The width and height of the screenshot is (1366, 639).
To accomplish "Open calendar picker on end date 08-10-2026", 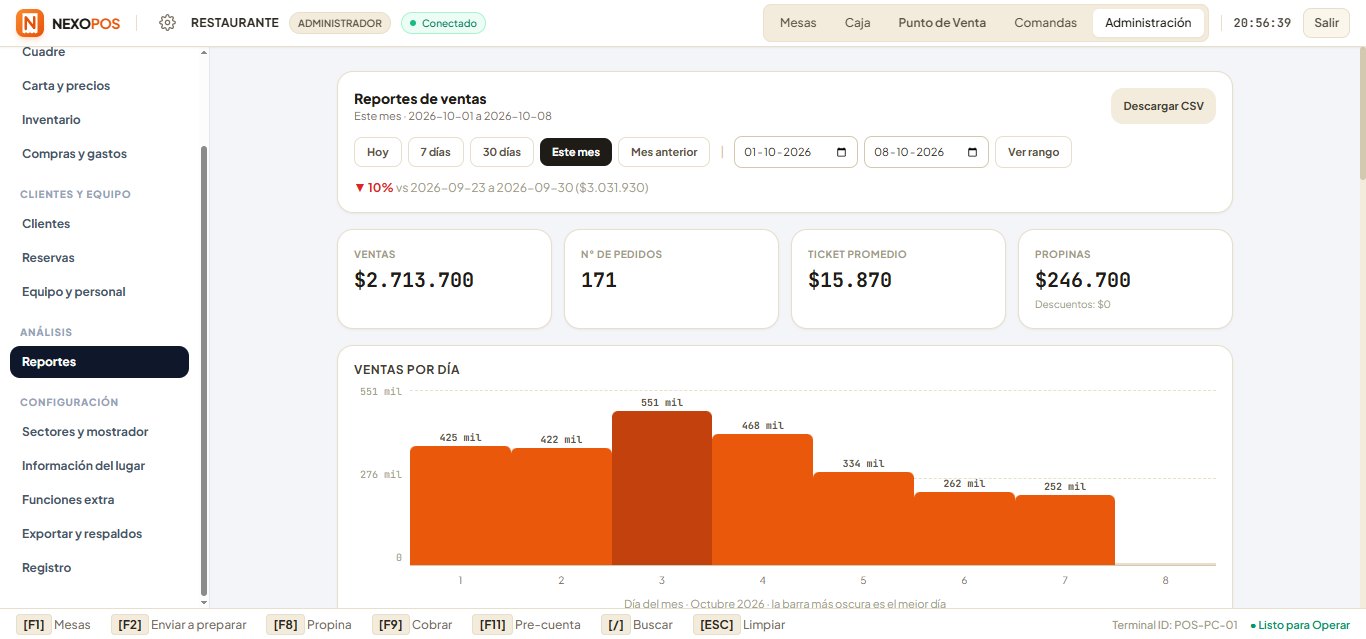I will point(973,152).
